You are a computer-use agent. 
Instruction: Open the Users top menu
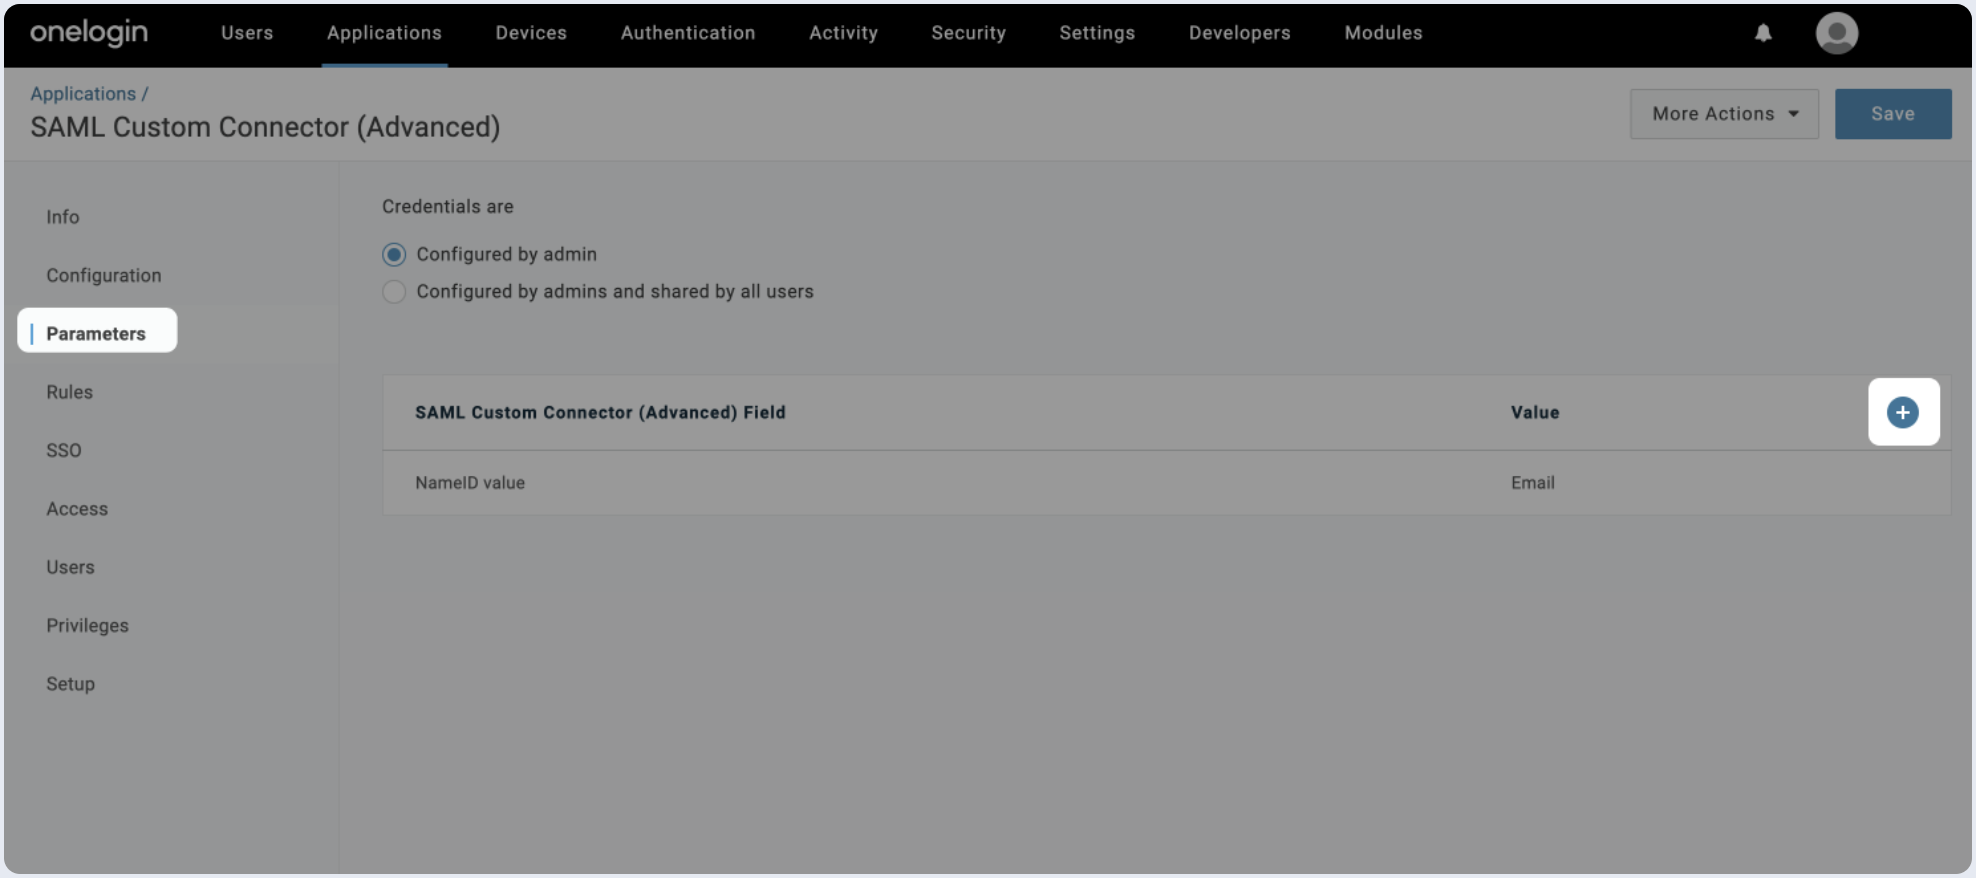(x=247, y=33)
